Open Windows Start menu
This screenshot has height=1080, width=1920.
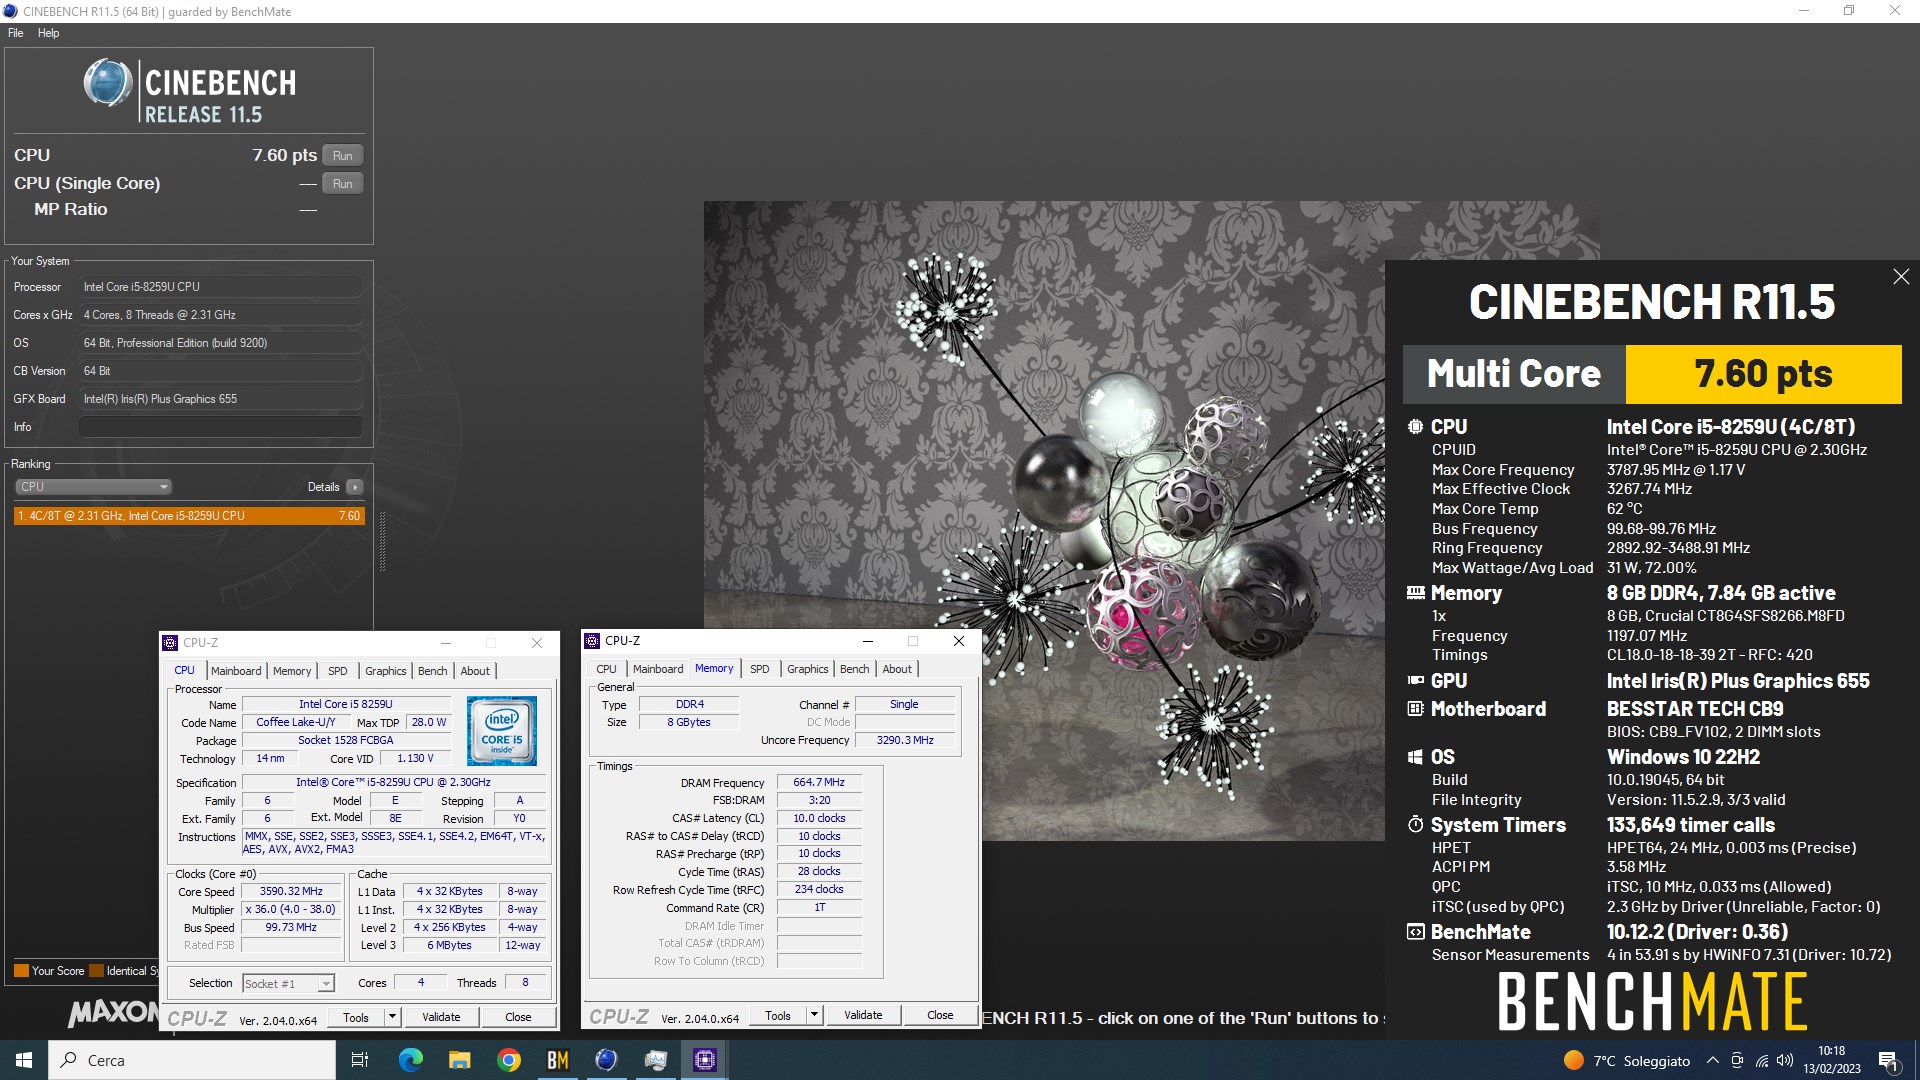point(24,1060)
